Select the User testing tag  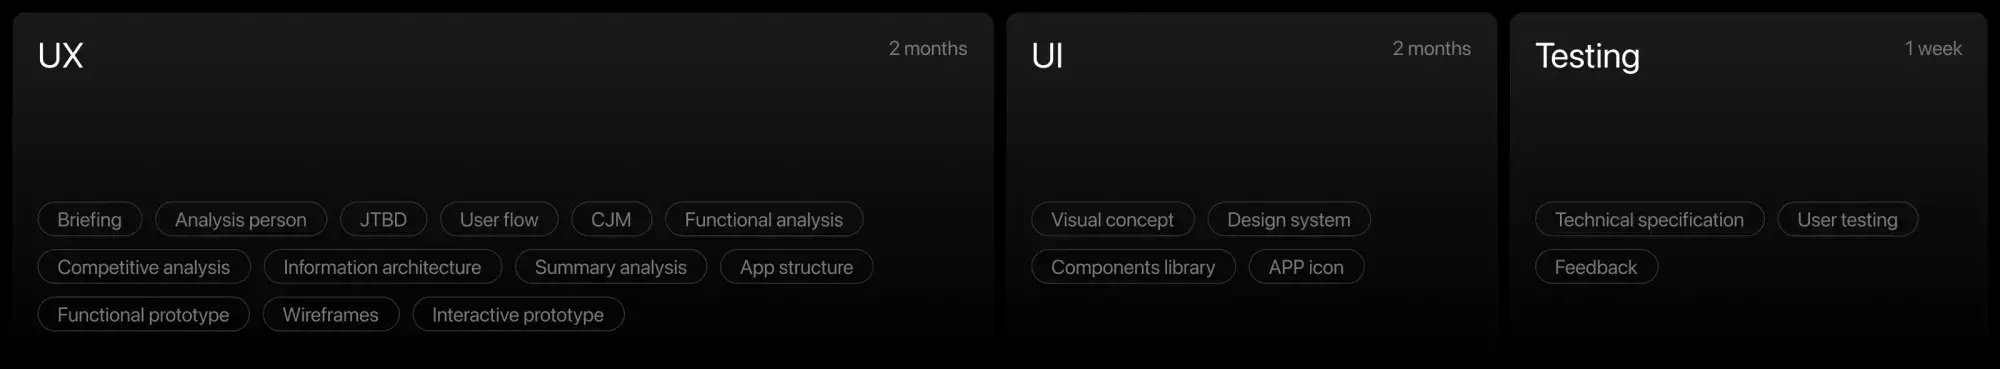[1847, 220]
